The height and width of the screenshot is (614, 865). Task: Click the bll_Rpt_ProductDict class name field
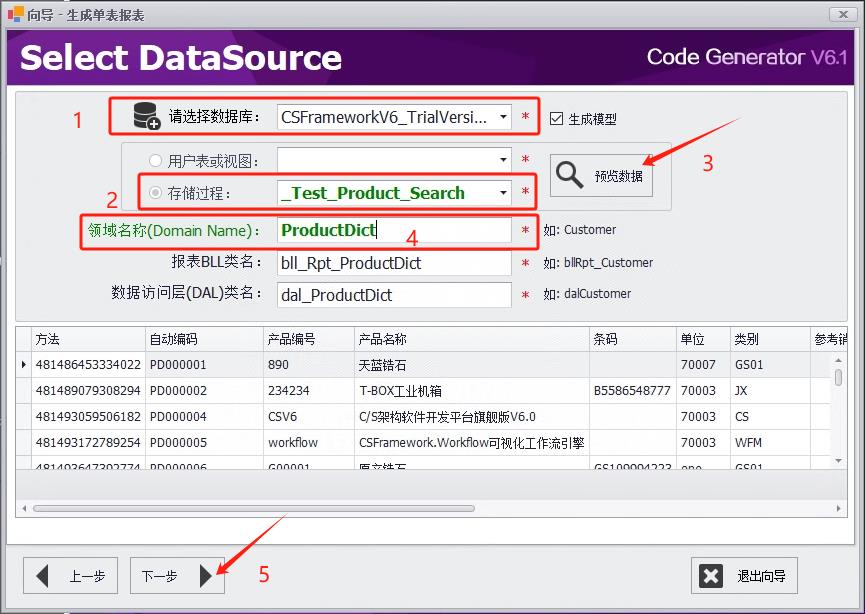tap(394, 266)
